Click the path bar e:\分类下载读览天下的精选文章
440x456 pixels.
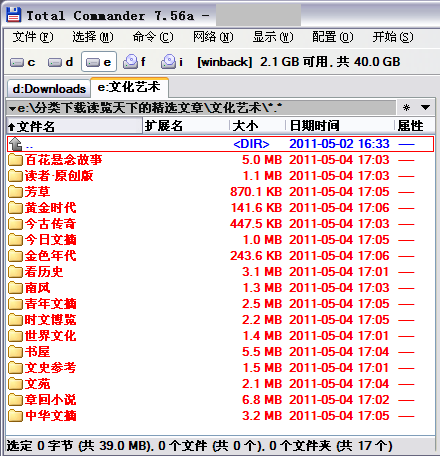pyautogui.click(x=201, y=108)
